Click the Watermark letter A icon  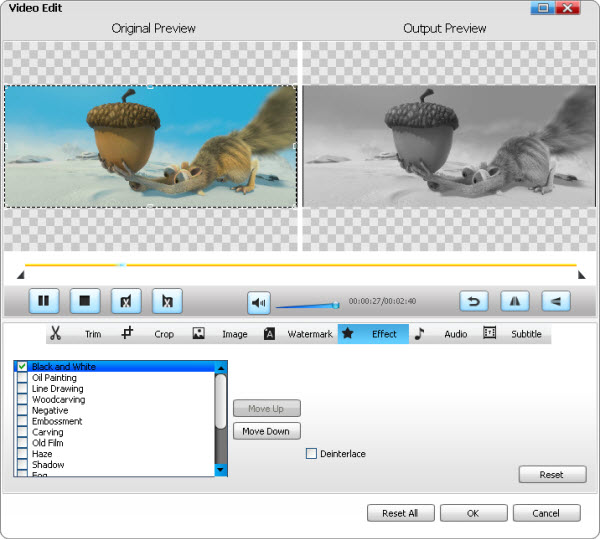269,334
